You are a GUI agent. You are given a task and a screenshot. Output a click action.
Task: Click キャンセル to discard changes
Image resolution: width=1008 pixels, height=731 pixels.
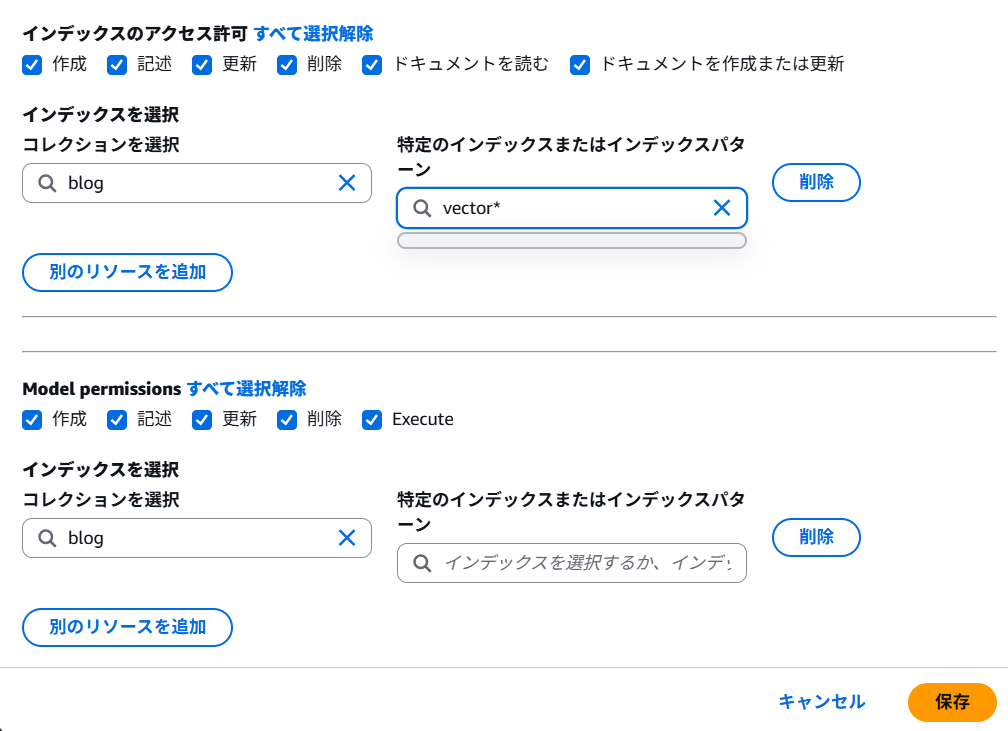822,702
